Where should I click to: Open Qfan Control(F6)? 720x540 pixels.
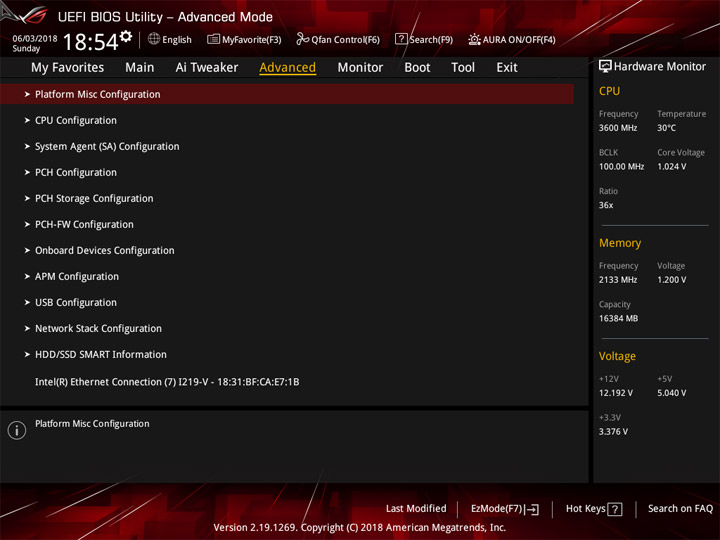(x=338, y=39)
